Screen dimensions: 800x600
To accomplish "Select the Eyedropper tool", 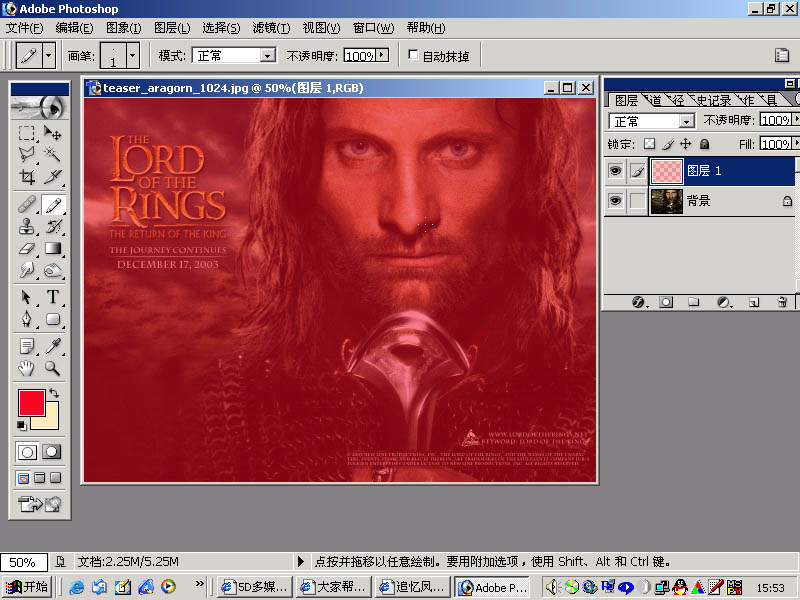I will 53,346.
